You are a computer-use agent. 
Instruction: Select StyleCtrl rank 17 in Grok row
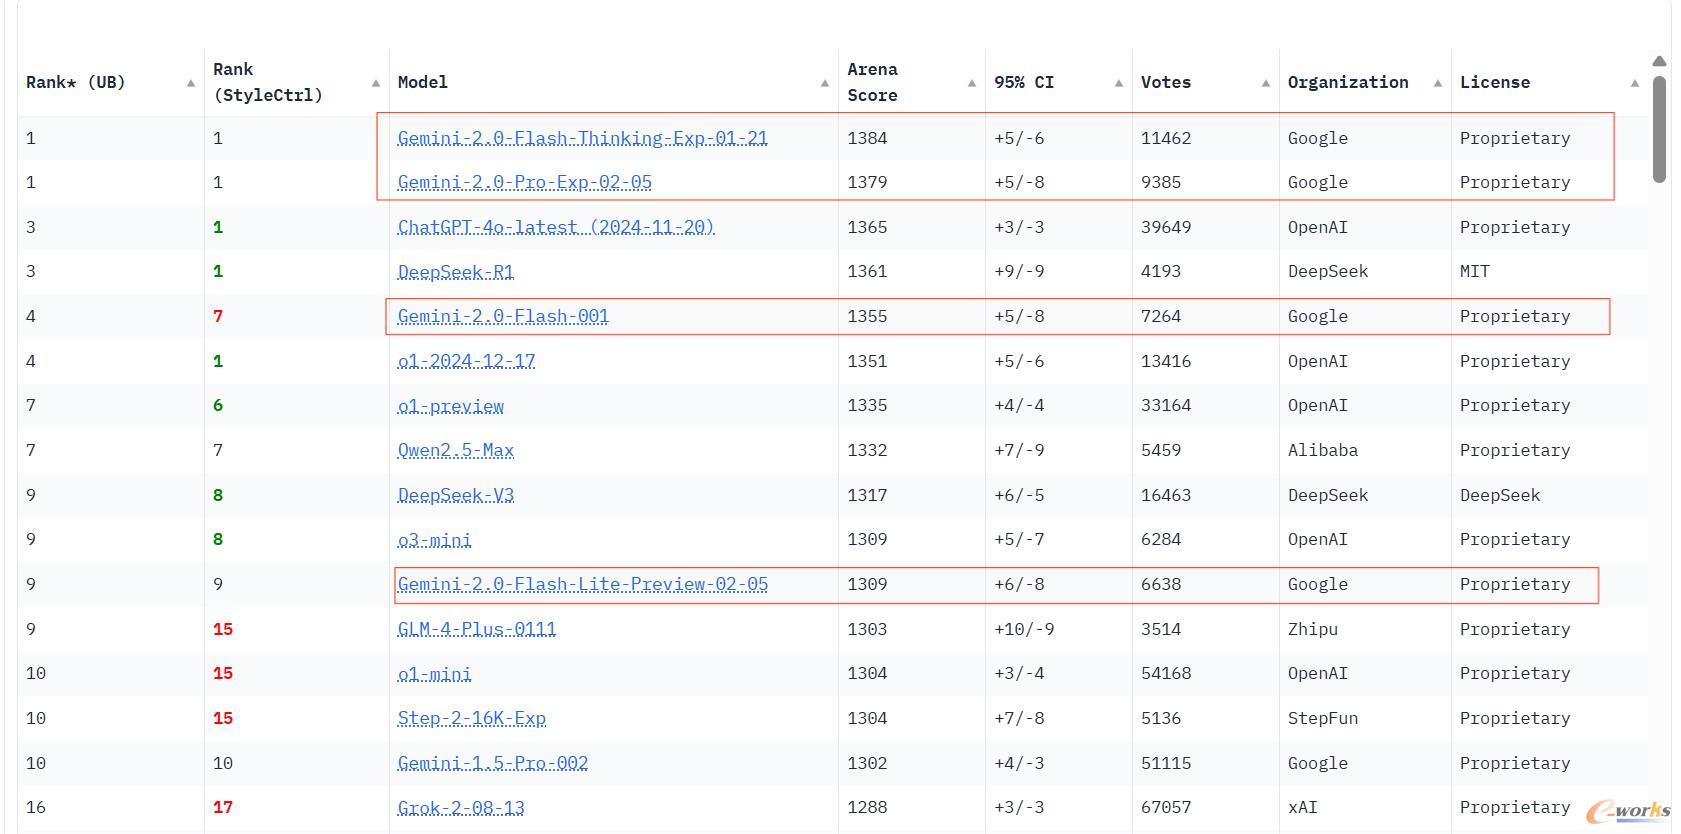click(x=222, y=807)
